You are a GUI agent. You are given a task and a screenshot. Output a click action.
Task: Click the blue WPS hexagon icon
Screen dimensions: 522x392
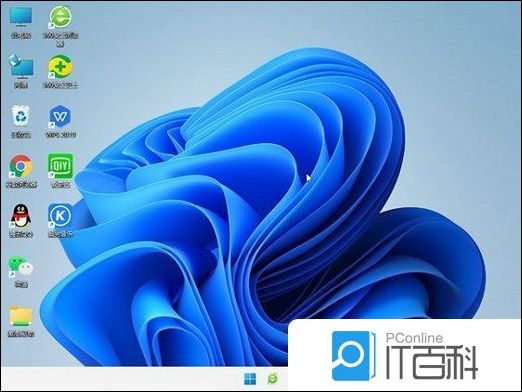[60, 116]
